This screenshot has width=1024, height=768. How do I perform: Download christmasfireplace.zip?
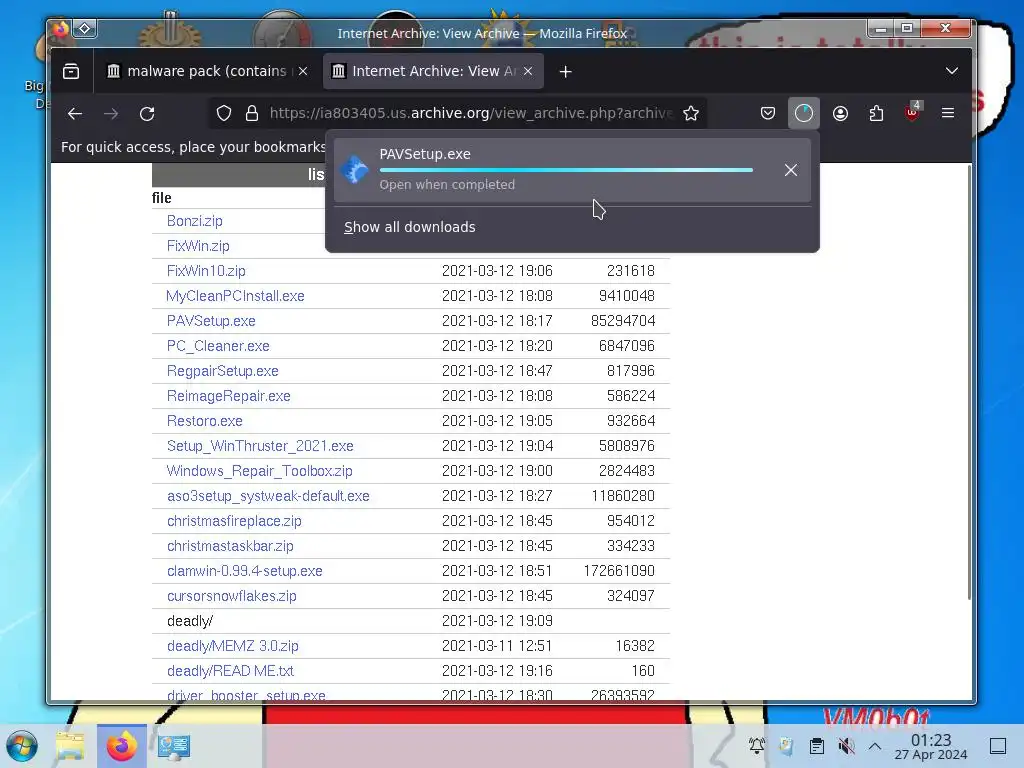click(234, 521)
